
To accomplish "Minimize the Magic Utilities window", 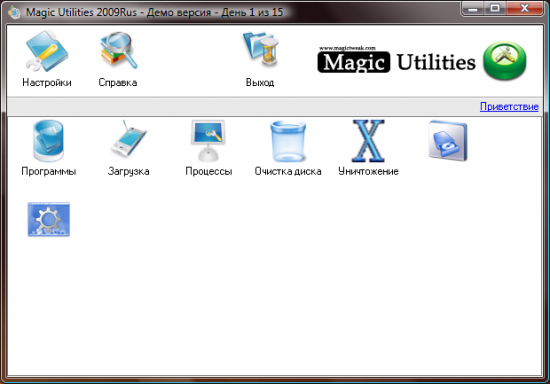I will 473,8.
